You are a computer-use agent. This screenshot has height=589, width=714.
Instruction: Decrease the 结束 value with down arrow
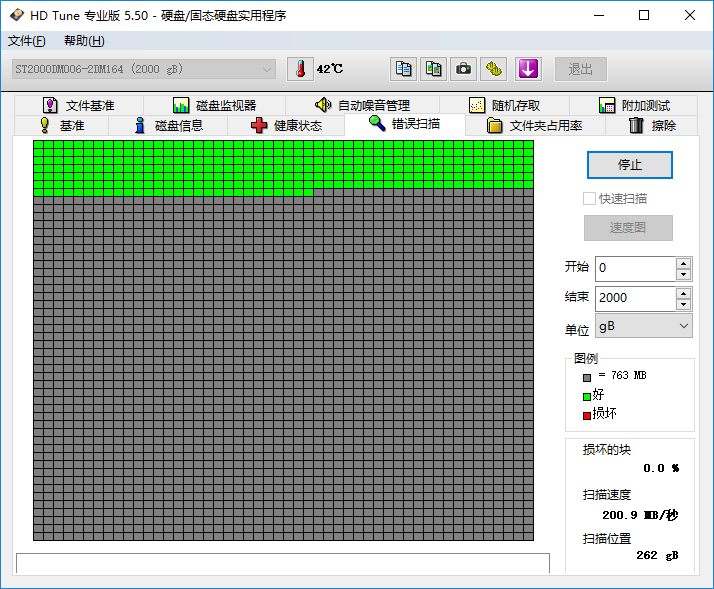(684, 304)
